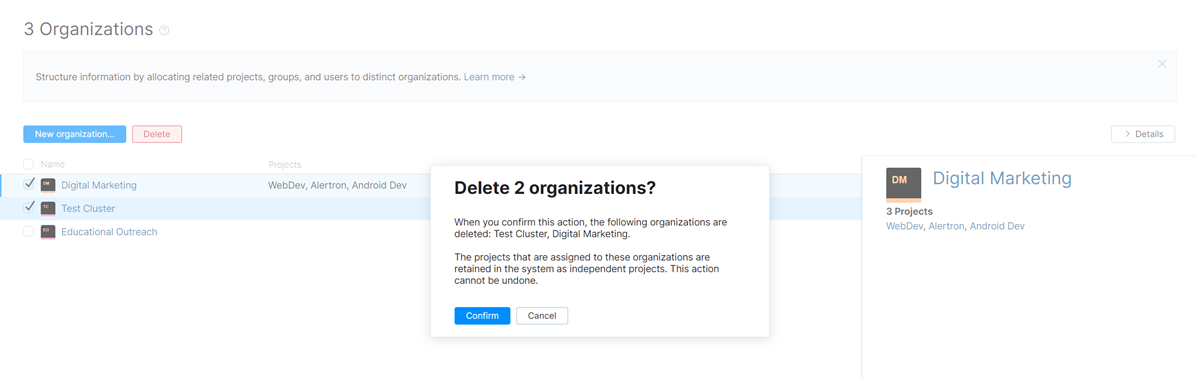Cancel the delete organizations dialog
Image resolution: width=1197 pixels, height=378 pixels.
click(542, 316)
